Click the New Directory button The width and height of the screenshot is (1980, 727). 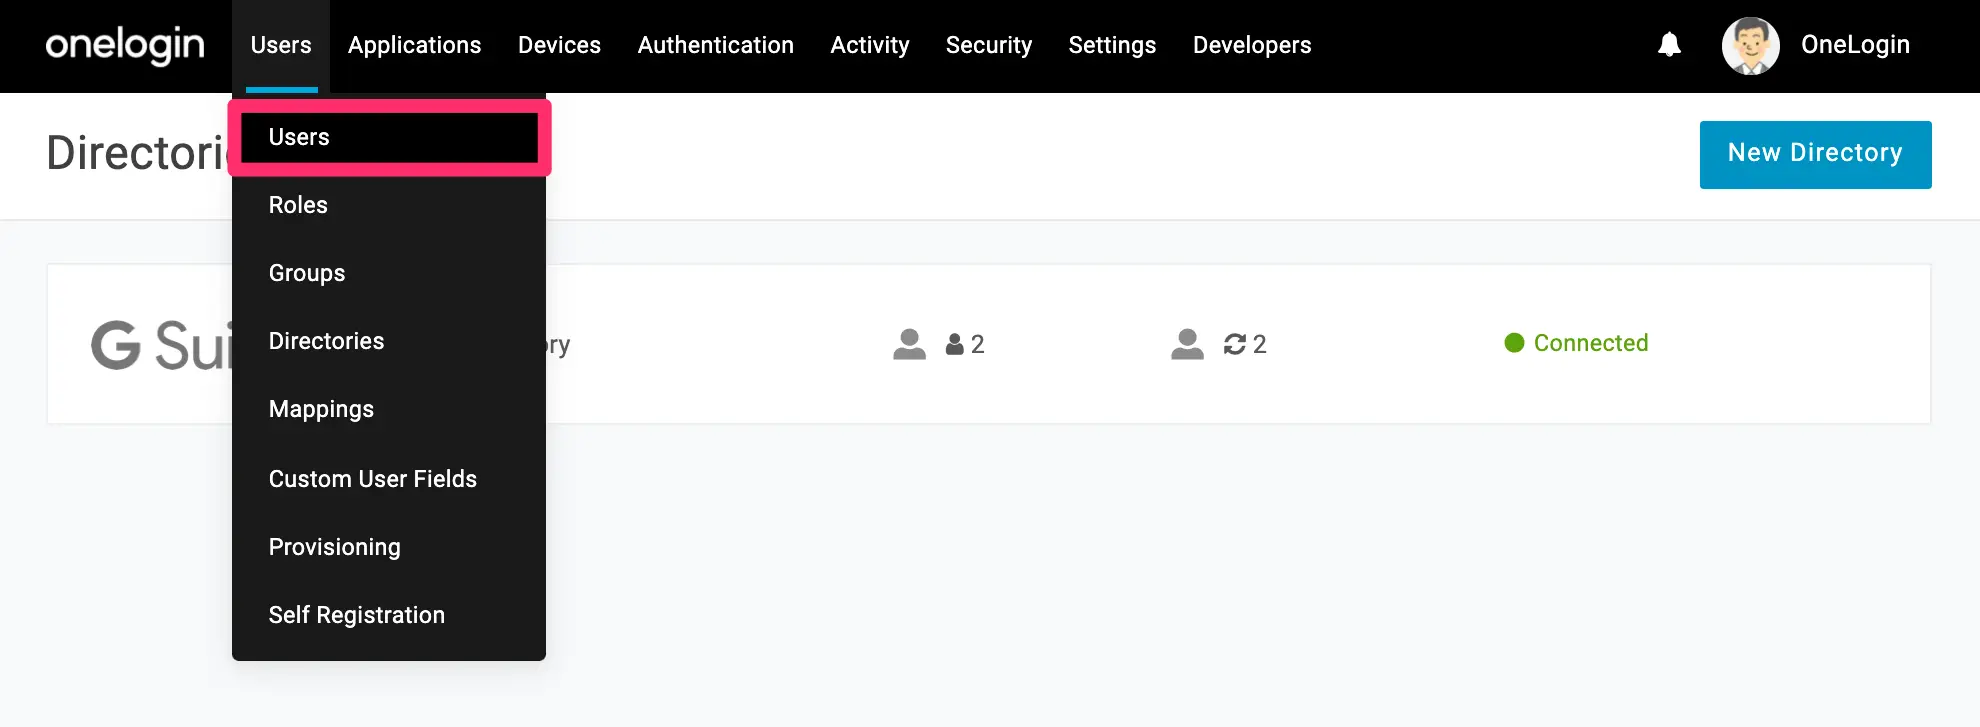pyautogui.click(x=1815, y=154)
